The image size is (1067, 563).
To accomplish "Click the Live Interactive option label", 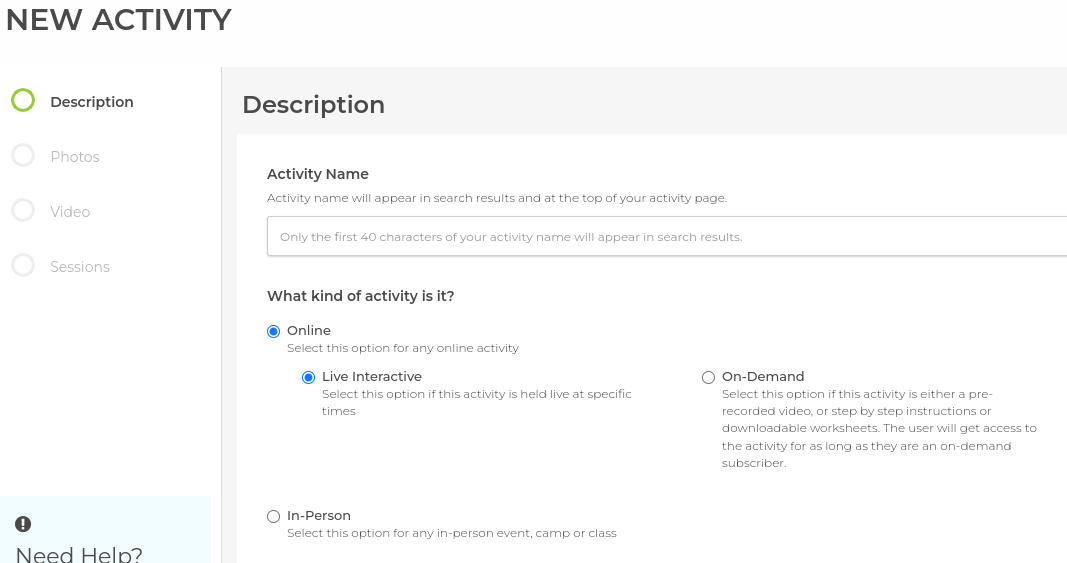I will pos(372,376).
